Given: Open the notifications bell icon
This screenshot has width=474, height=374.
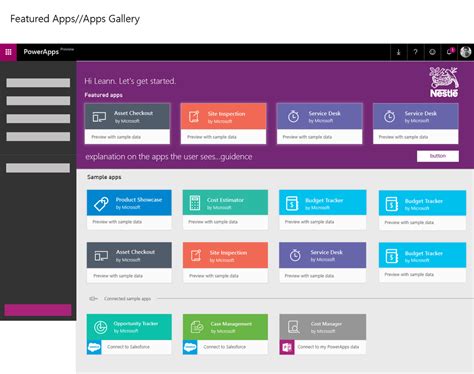Looking at the screenshot, I should (450, 52).
